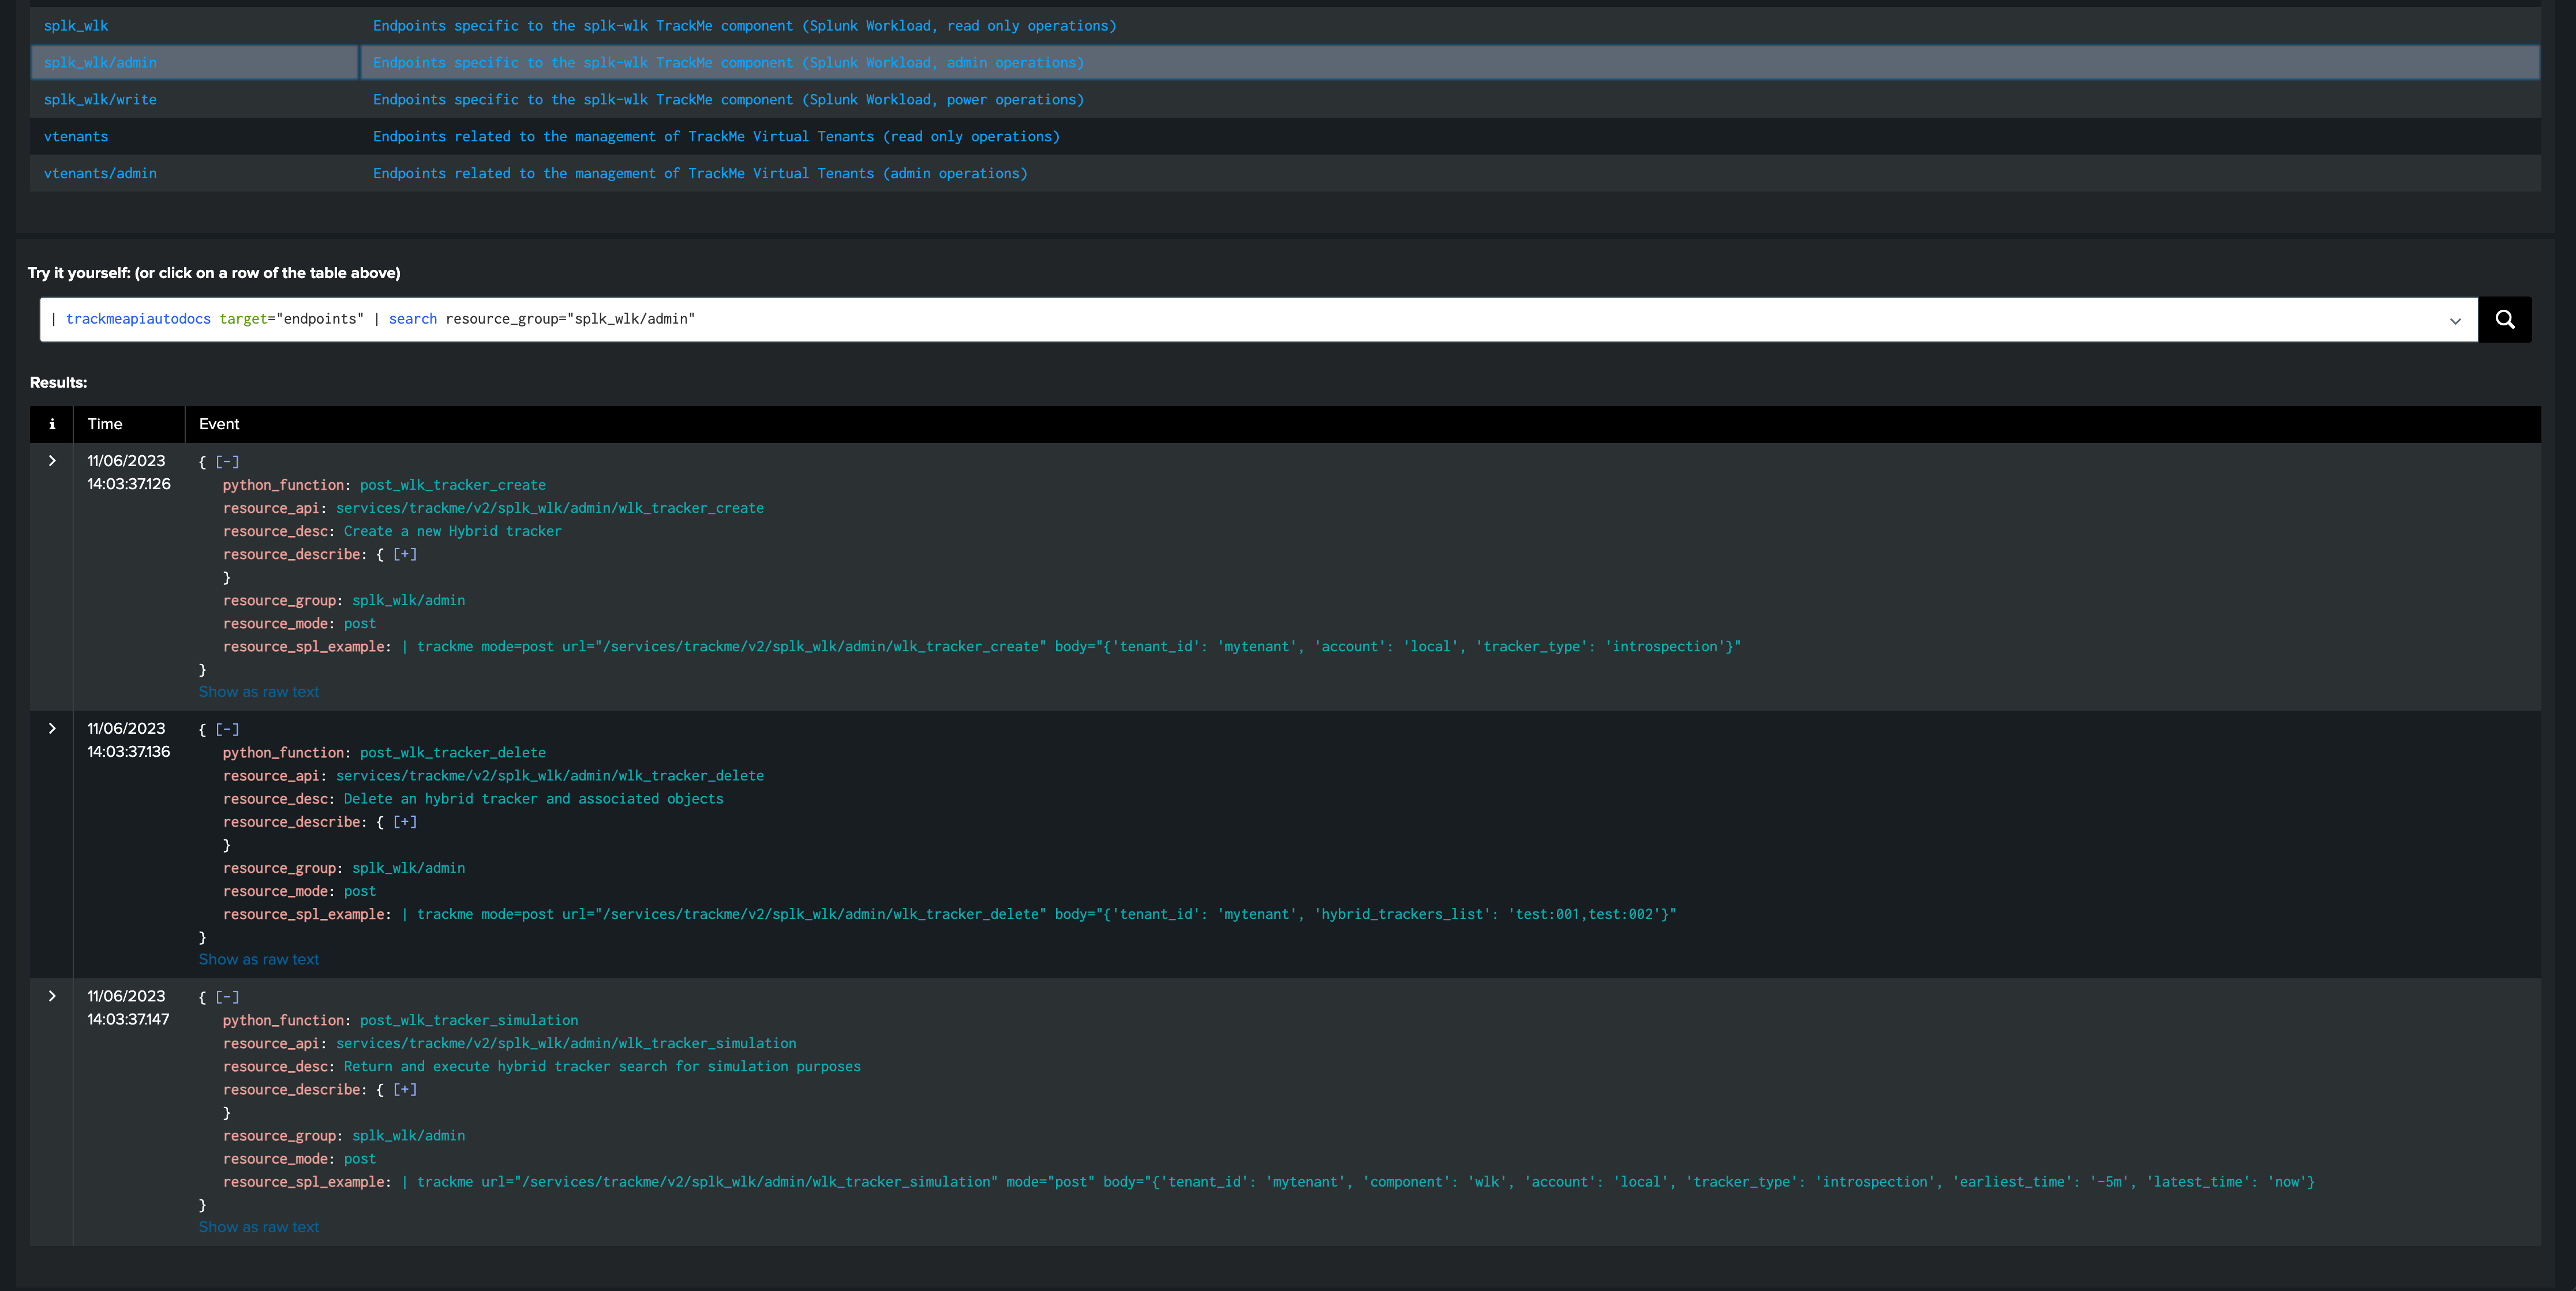
Task: Click resource_spl_example value of wlk_tracker_create event
Action: pos(1071,647)
